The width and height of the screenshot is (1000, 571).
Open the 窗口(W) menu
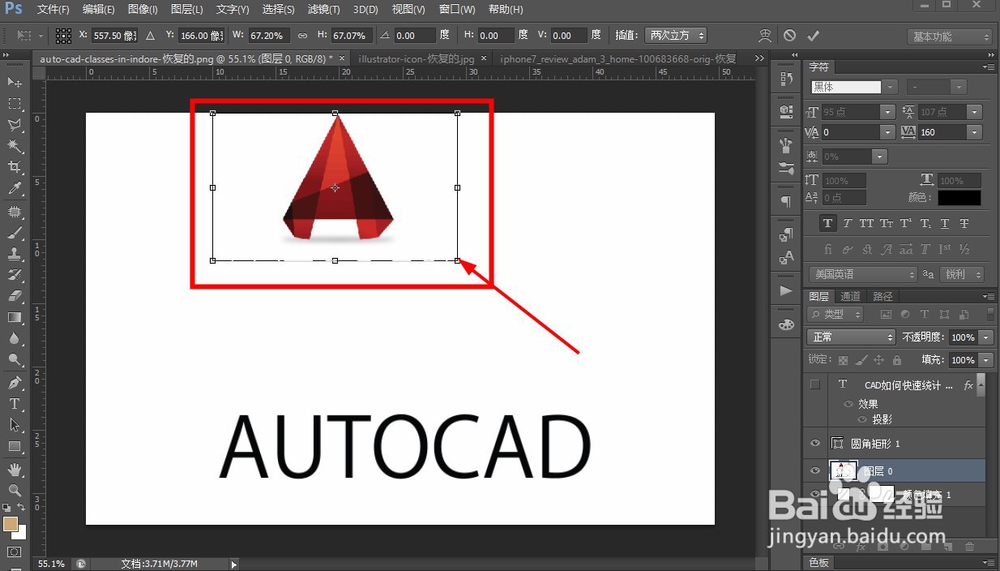(457, 10)
